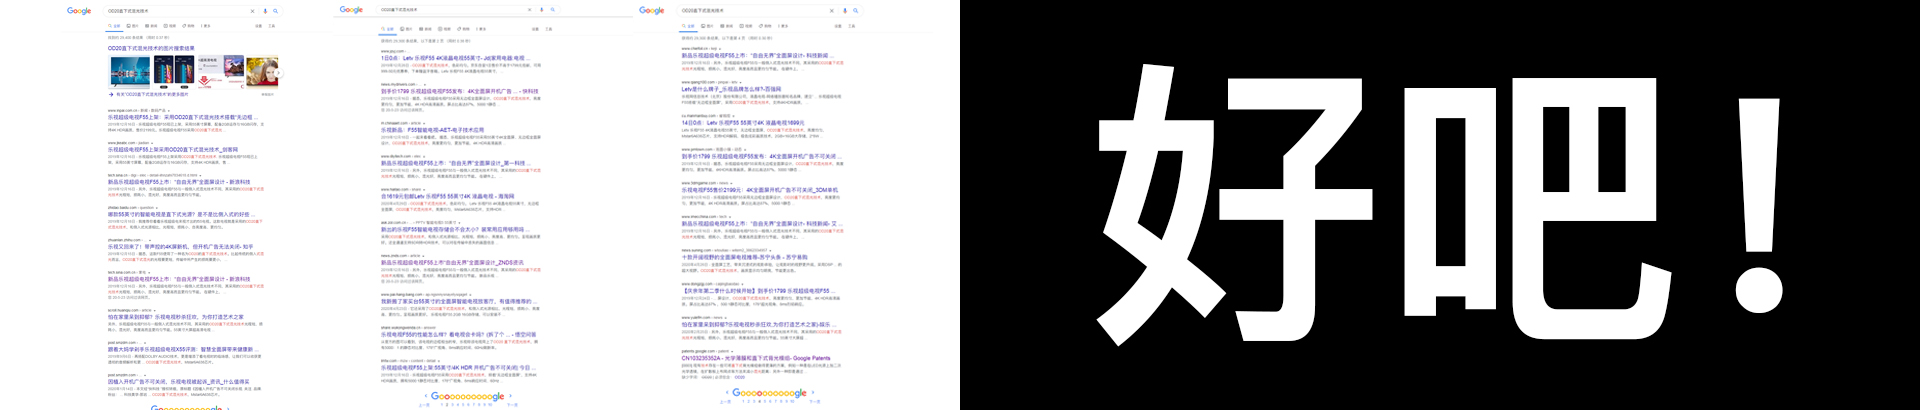Open the Google Patents result 'CN103235352A'
Viewport: 1920px width, 410px height.
756,358
